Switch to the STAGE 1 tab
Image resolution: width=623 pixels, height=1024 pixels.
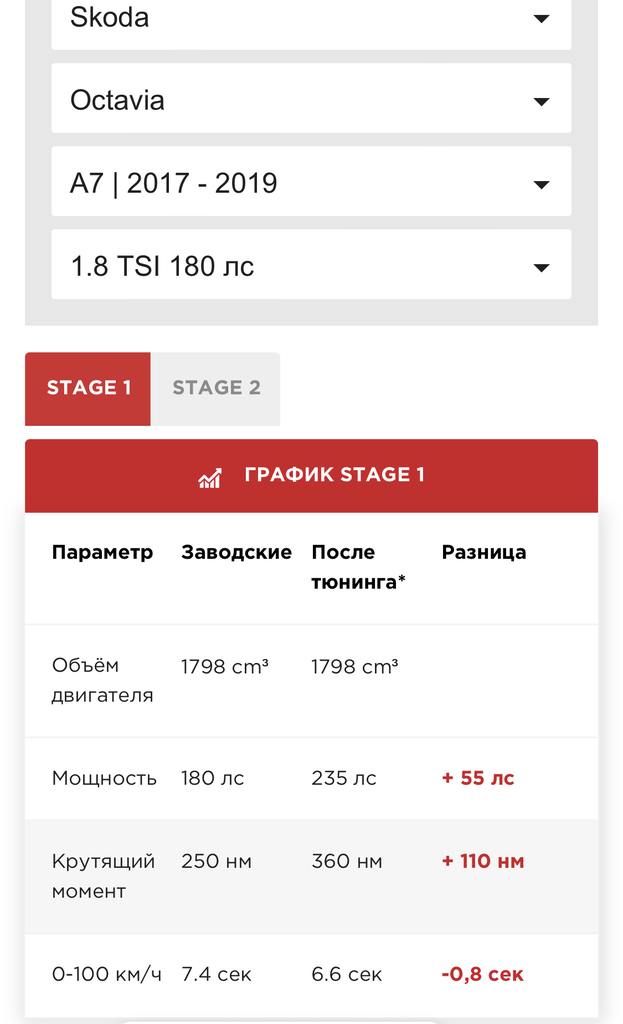[88, 388]
